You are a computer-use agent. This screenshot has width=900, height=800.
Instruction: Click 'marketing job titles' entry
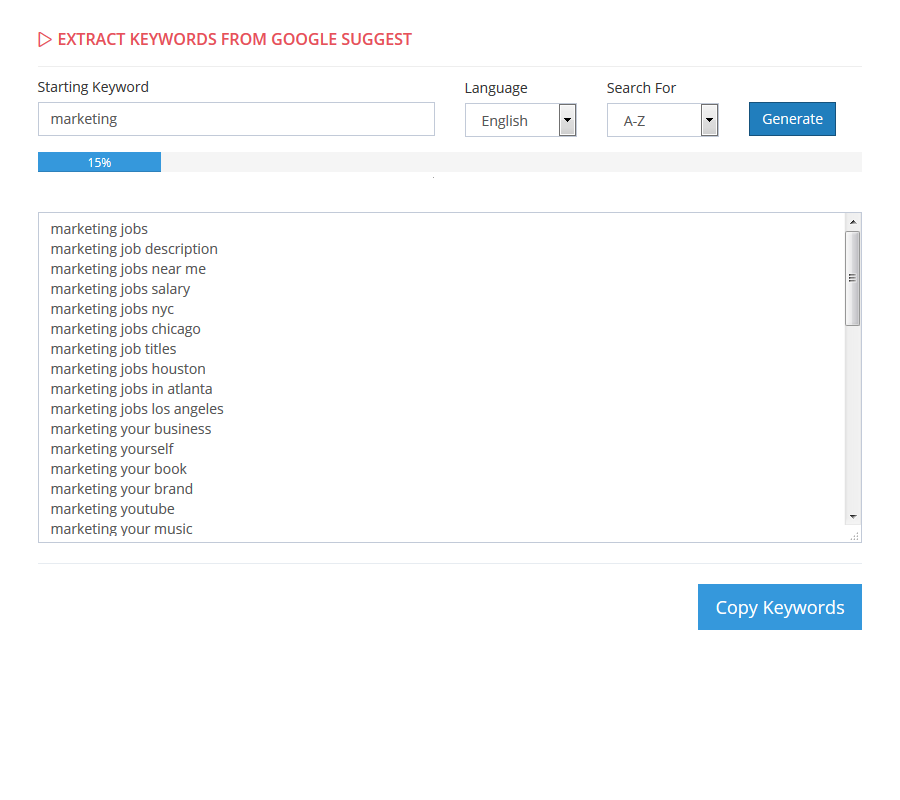[x=114, y=349]
